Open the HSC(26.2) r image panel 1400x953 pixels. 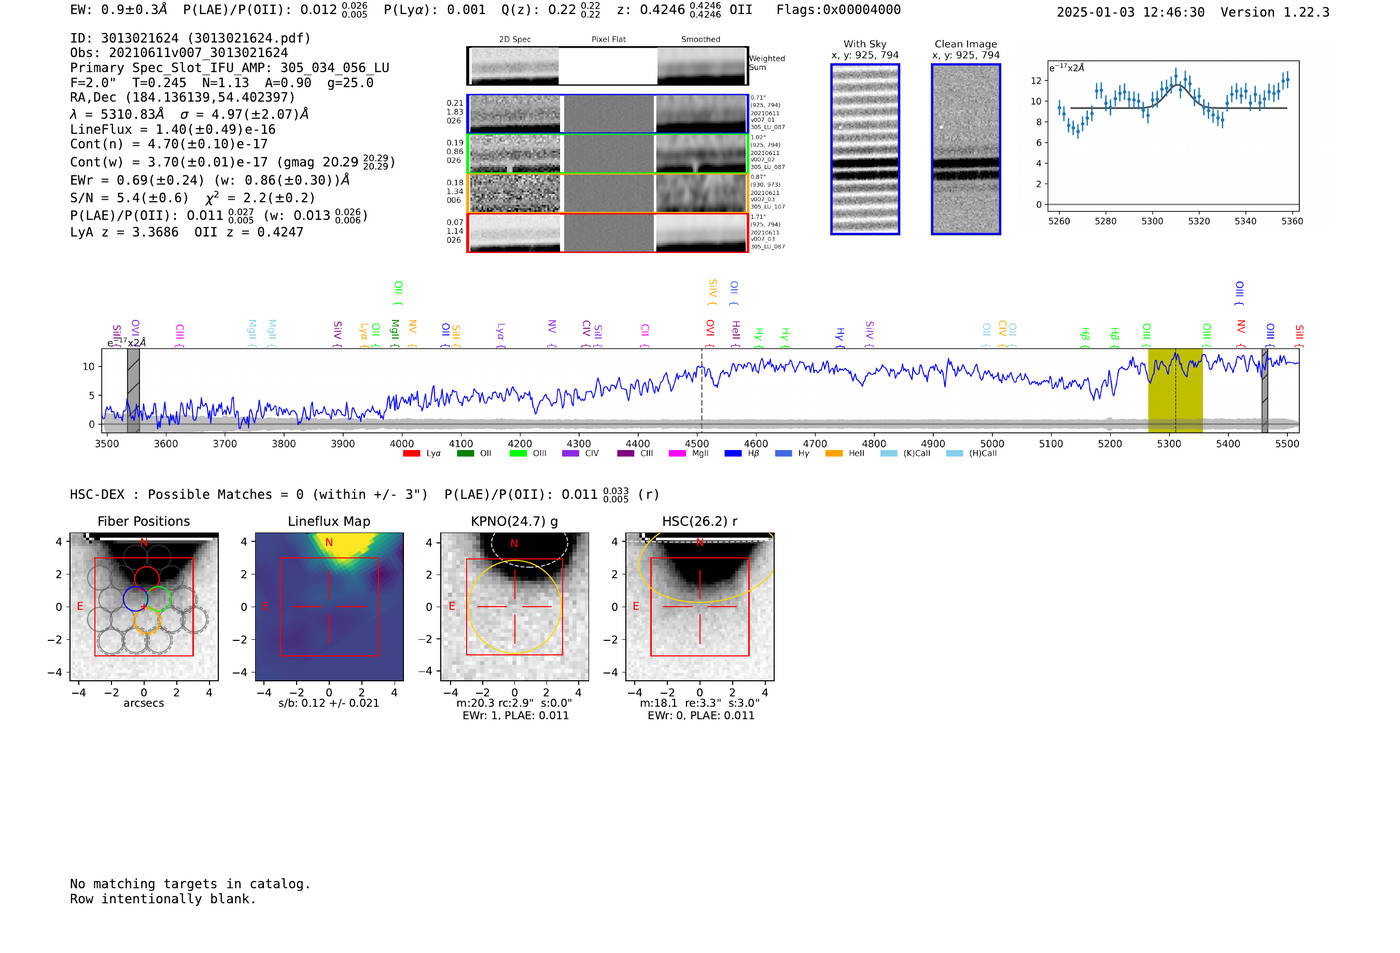pyautogui.click(x=700, y=607)
